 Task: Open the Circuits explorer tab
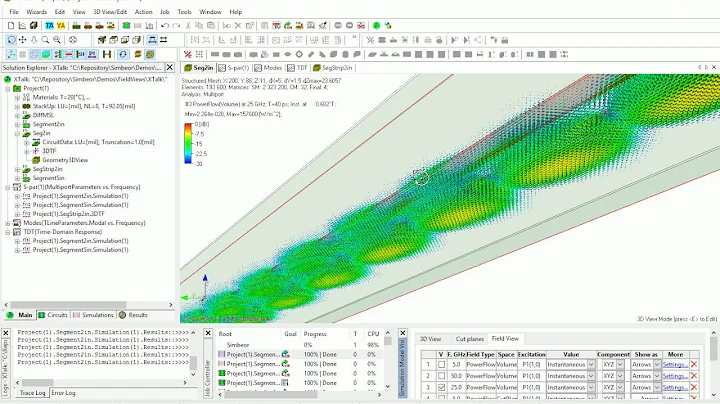53,315
